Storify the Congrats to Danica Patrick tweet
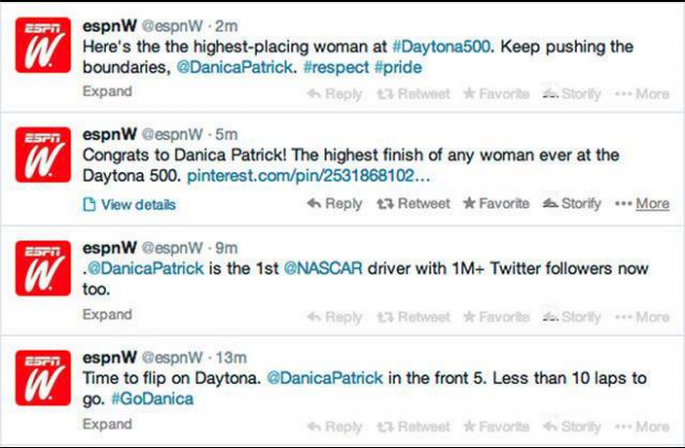 pyautogui.click(x=572, y=204)
